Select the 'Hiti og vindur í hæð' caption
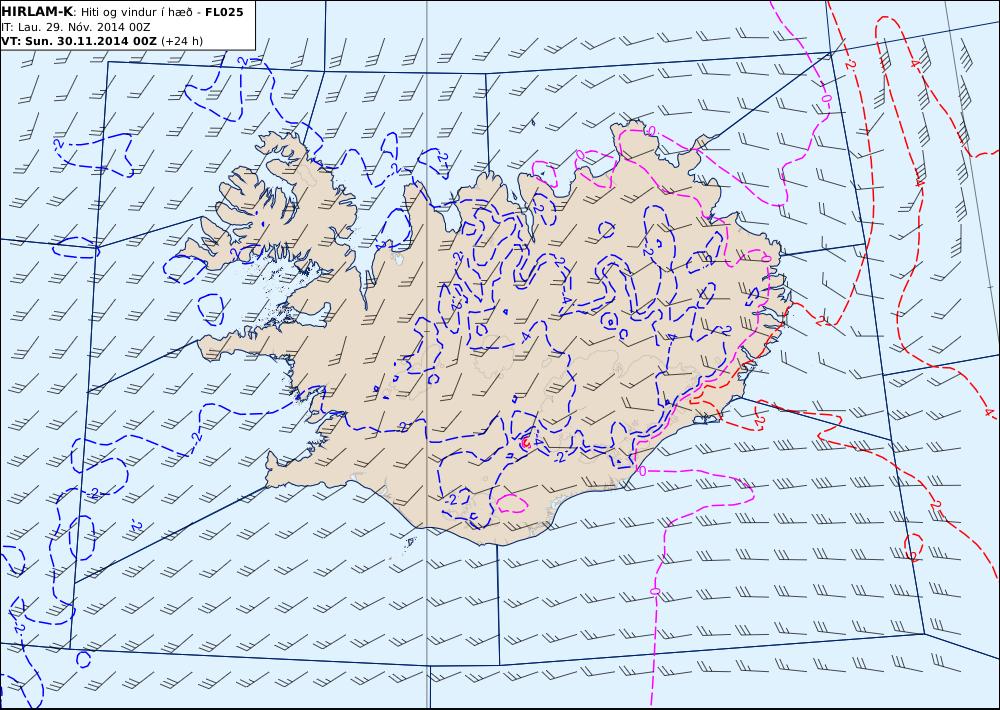 [137, 12]
